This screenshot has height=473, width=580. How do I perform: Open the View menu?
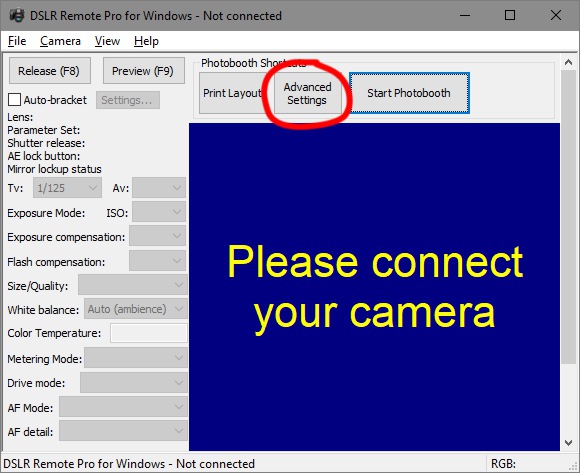(x=107, y=41)
